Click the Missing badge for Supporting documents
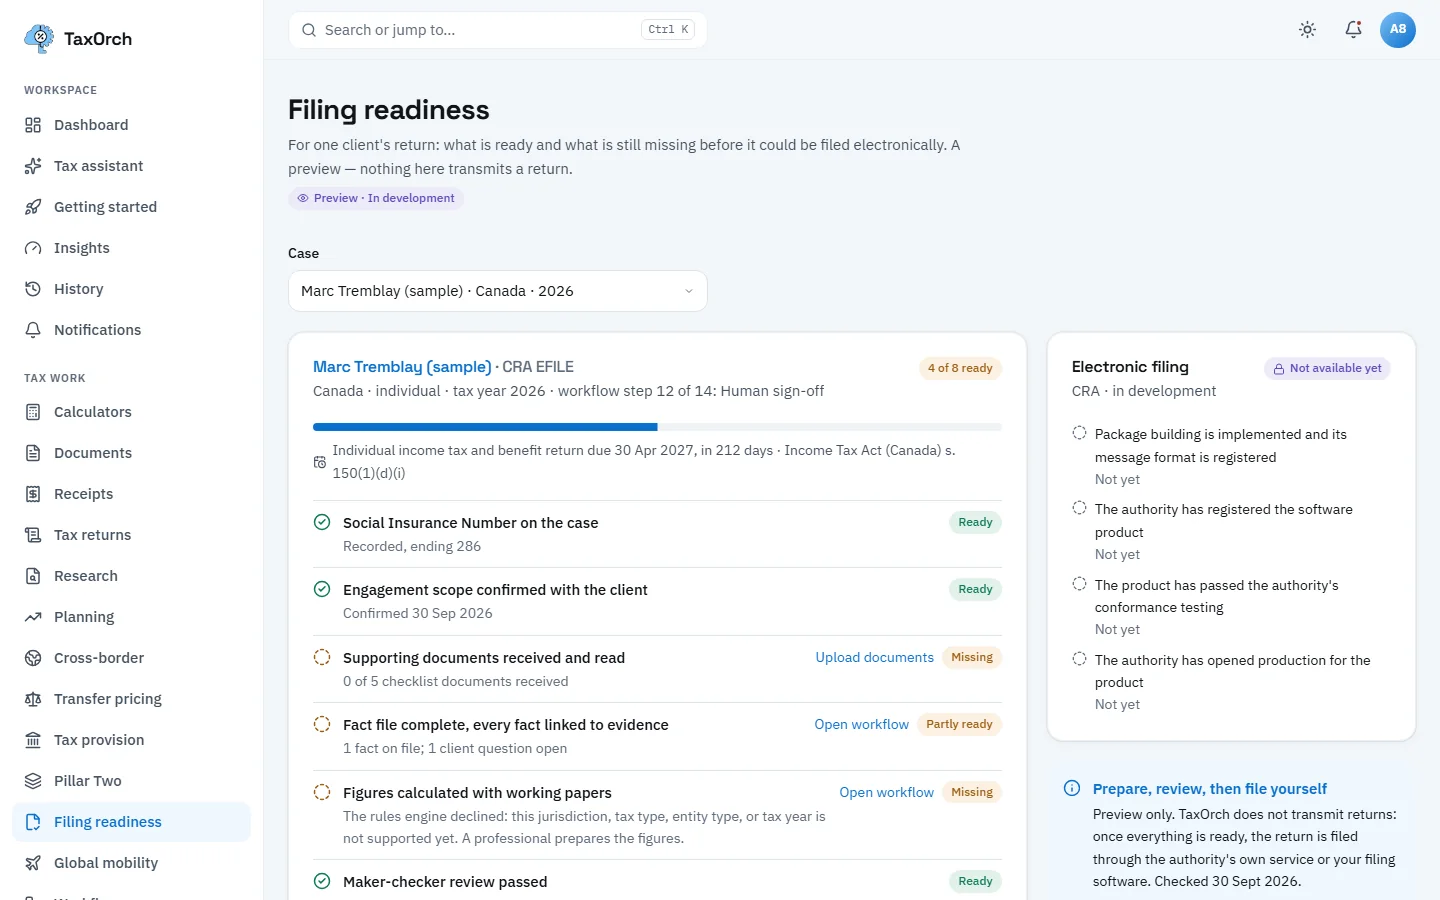 pos(972,657)
